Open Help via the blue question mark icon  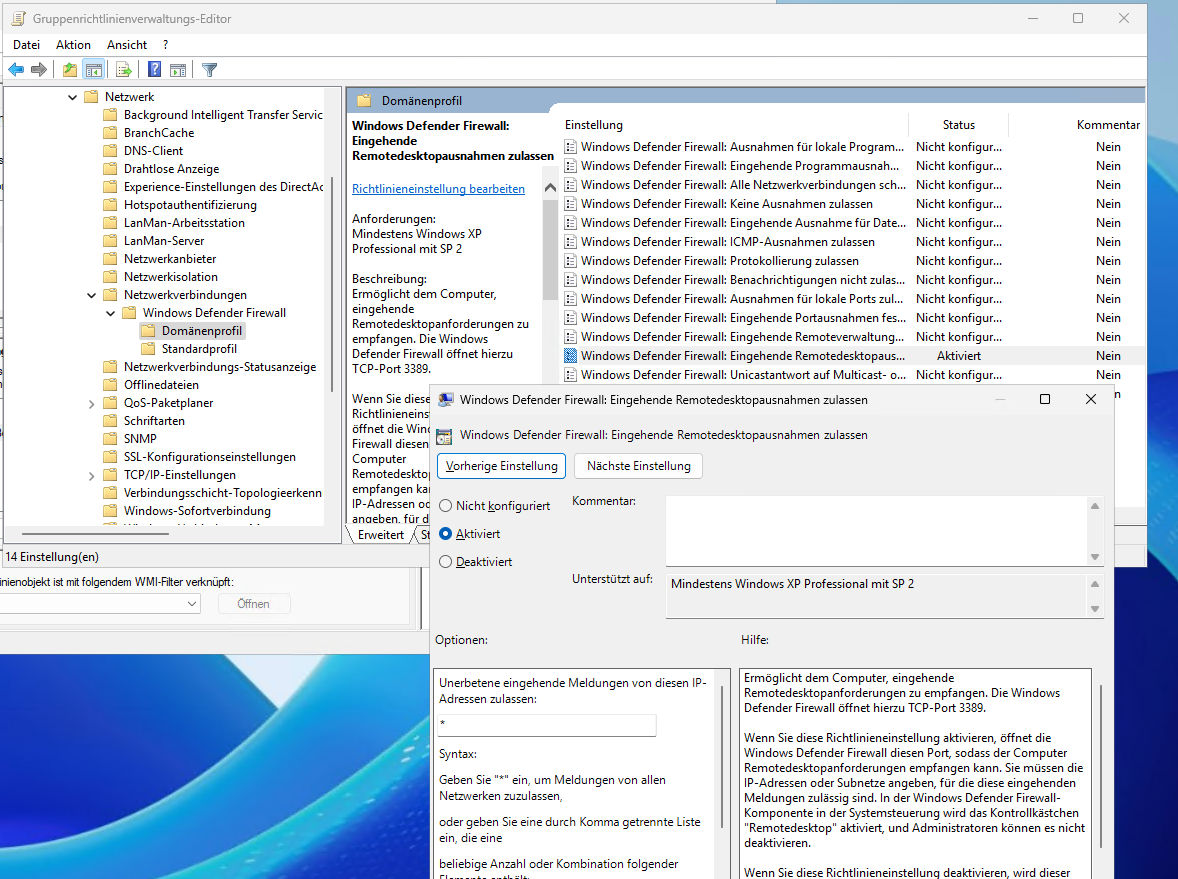(x=155, y=70)
